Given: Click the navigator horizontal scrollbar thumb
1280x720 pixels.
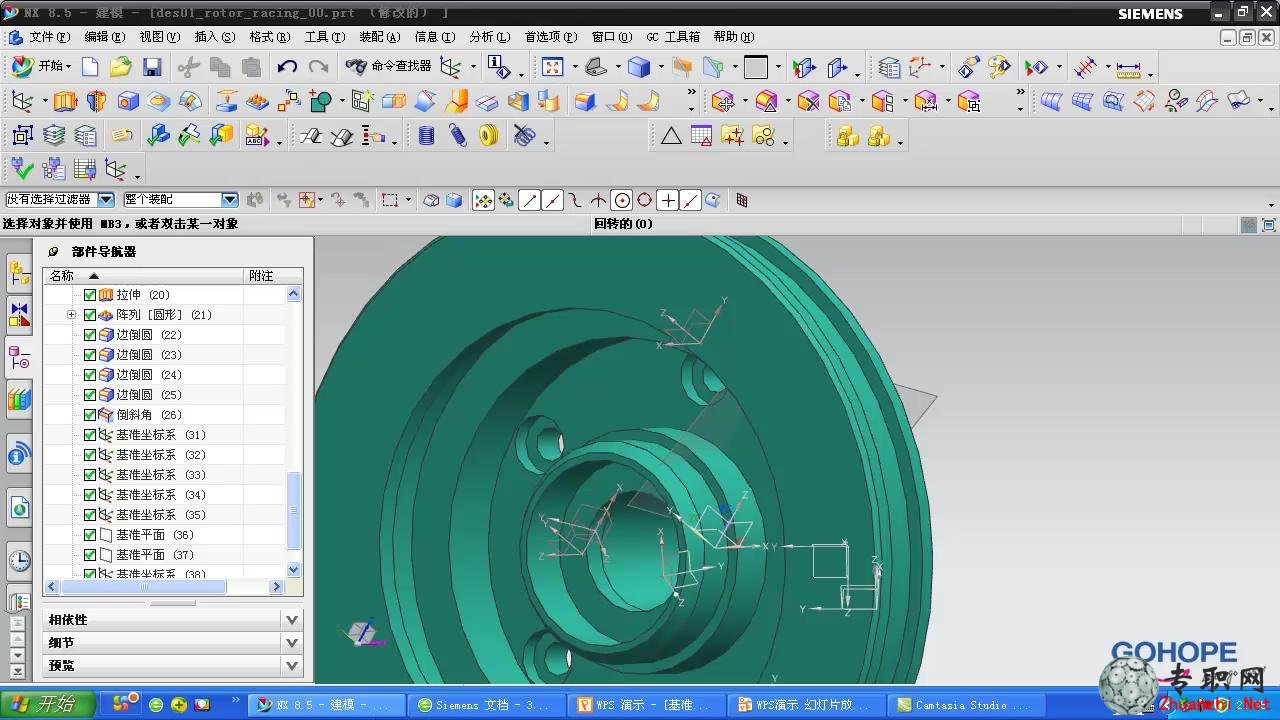Looking at the screenshot, I should click(x=144, y=587).
